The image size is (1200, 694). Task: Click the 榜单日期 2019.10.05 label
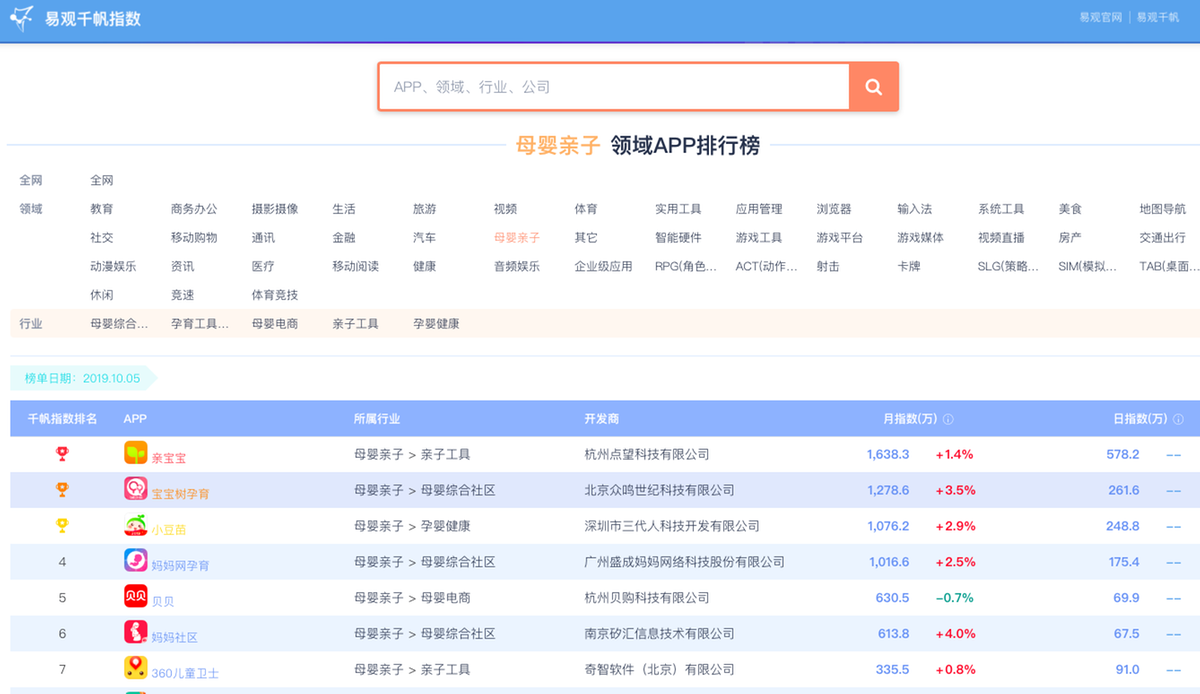click(x=82, y=379)
